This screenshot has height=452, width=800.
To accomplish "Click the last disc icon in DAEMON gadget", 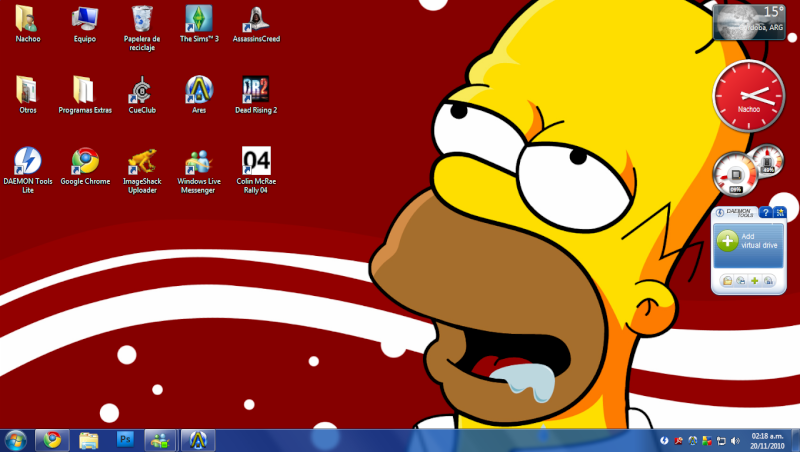I will [768, 281].
